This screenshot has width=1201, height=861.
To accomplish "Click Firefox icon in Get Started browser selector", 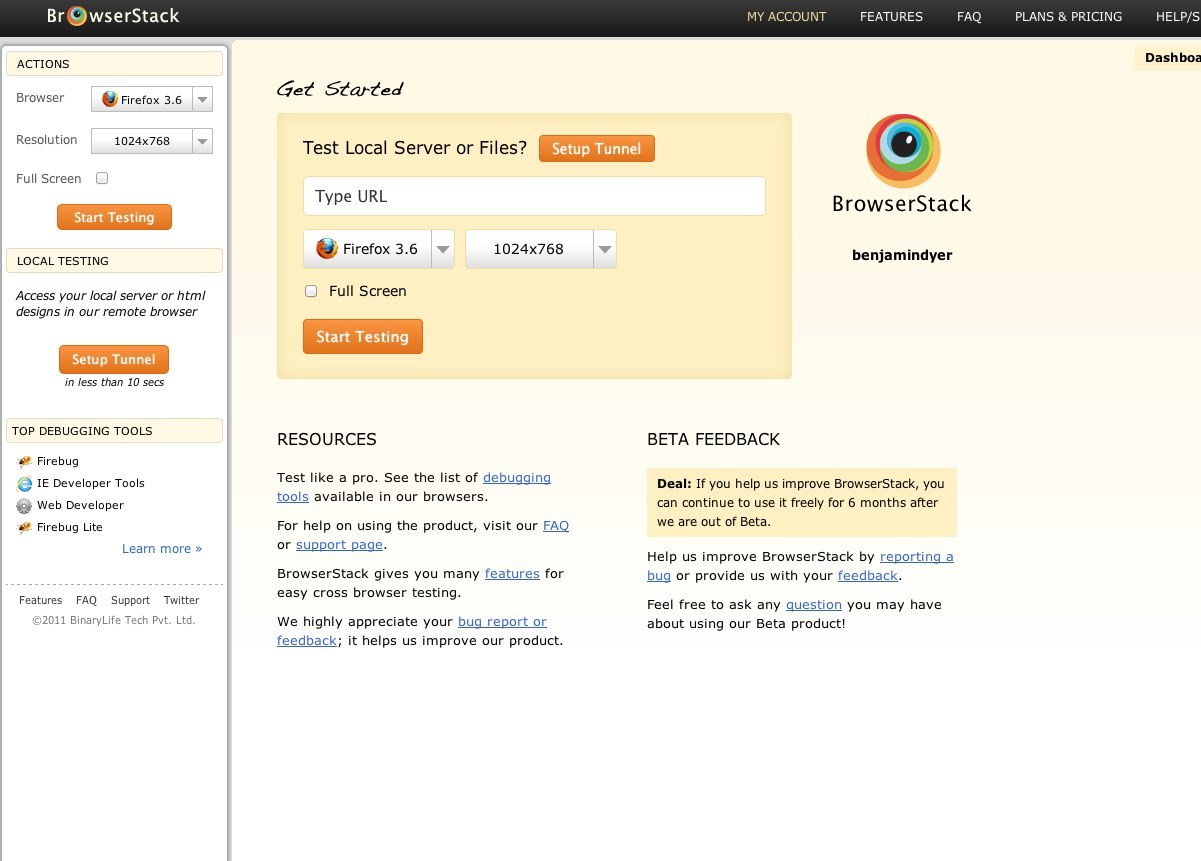I will coord(327,249).
